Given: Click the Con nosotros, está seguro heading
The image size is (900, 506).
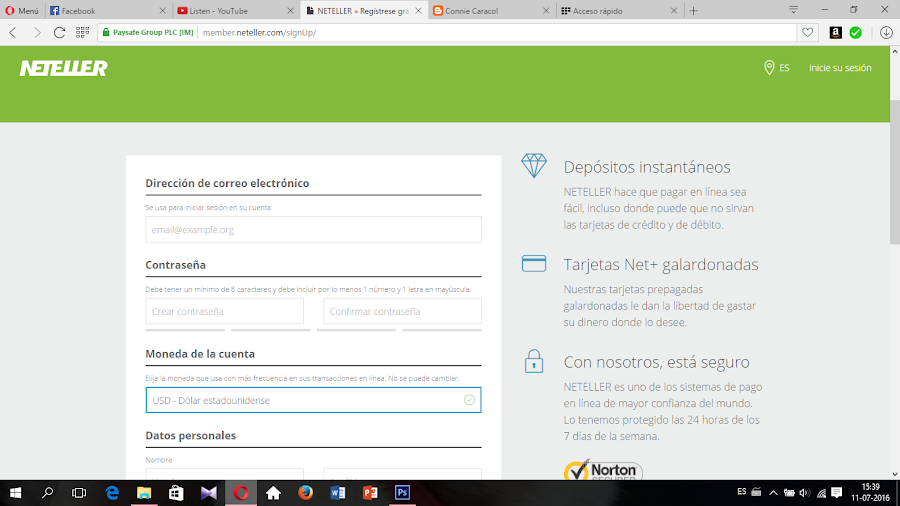Looking at the screenshot, I should [657, 362].
